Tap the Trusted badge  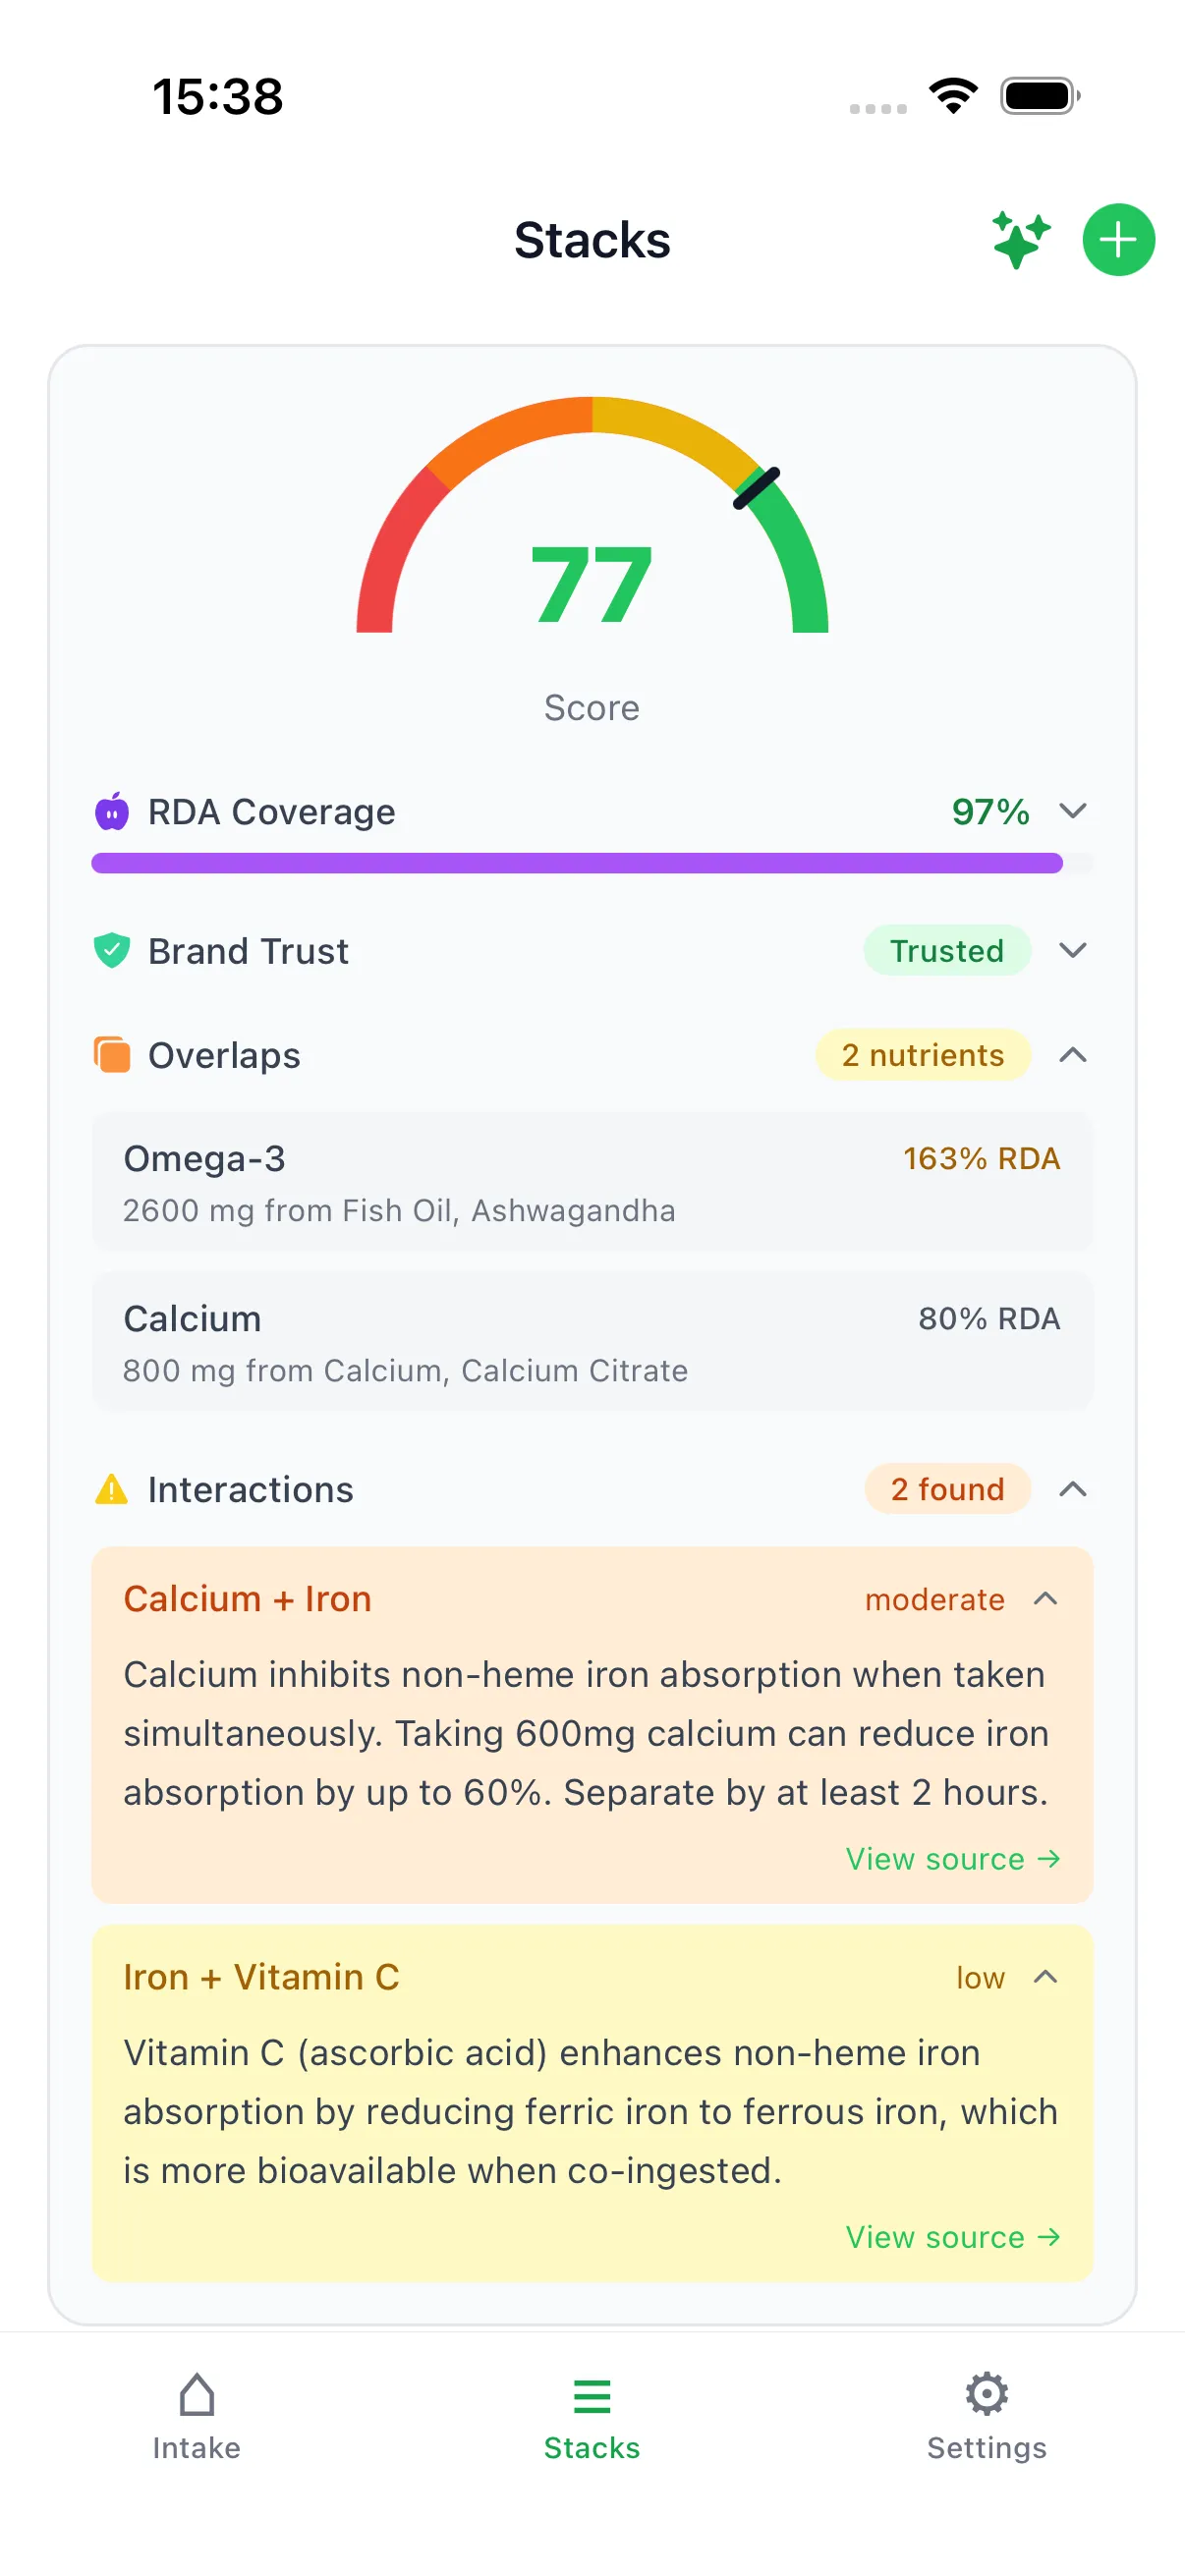[946, 950]
